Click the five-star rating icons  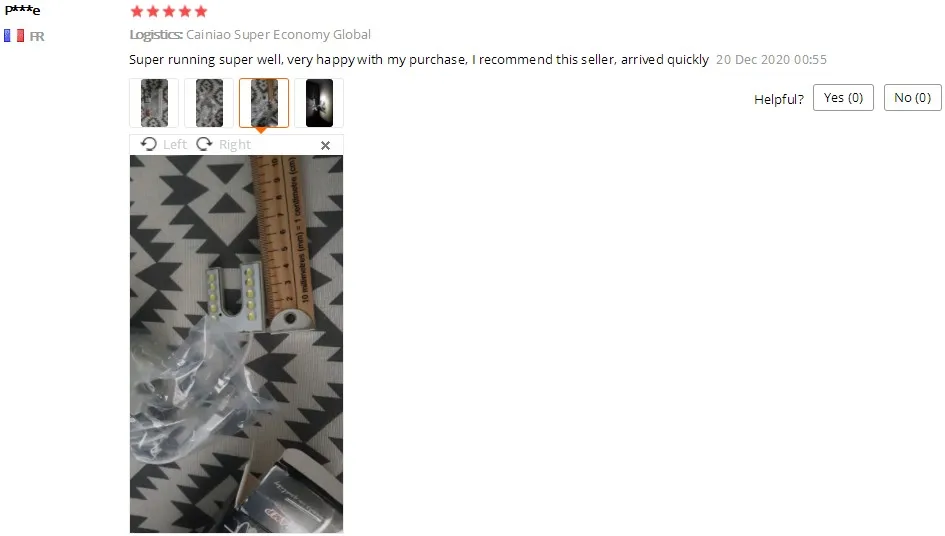tap(169, 11)
